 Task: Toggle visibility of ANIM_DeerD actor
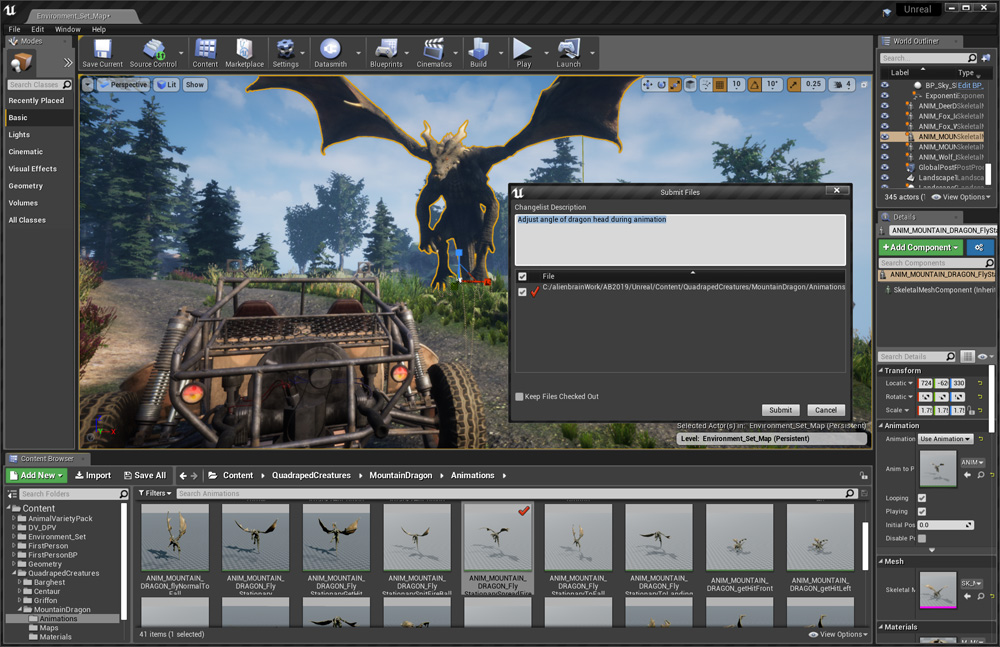coord(885,106)
